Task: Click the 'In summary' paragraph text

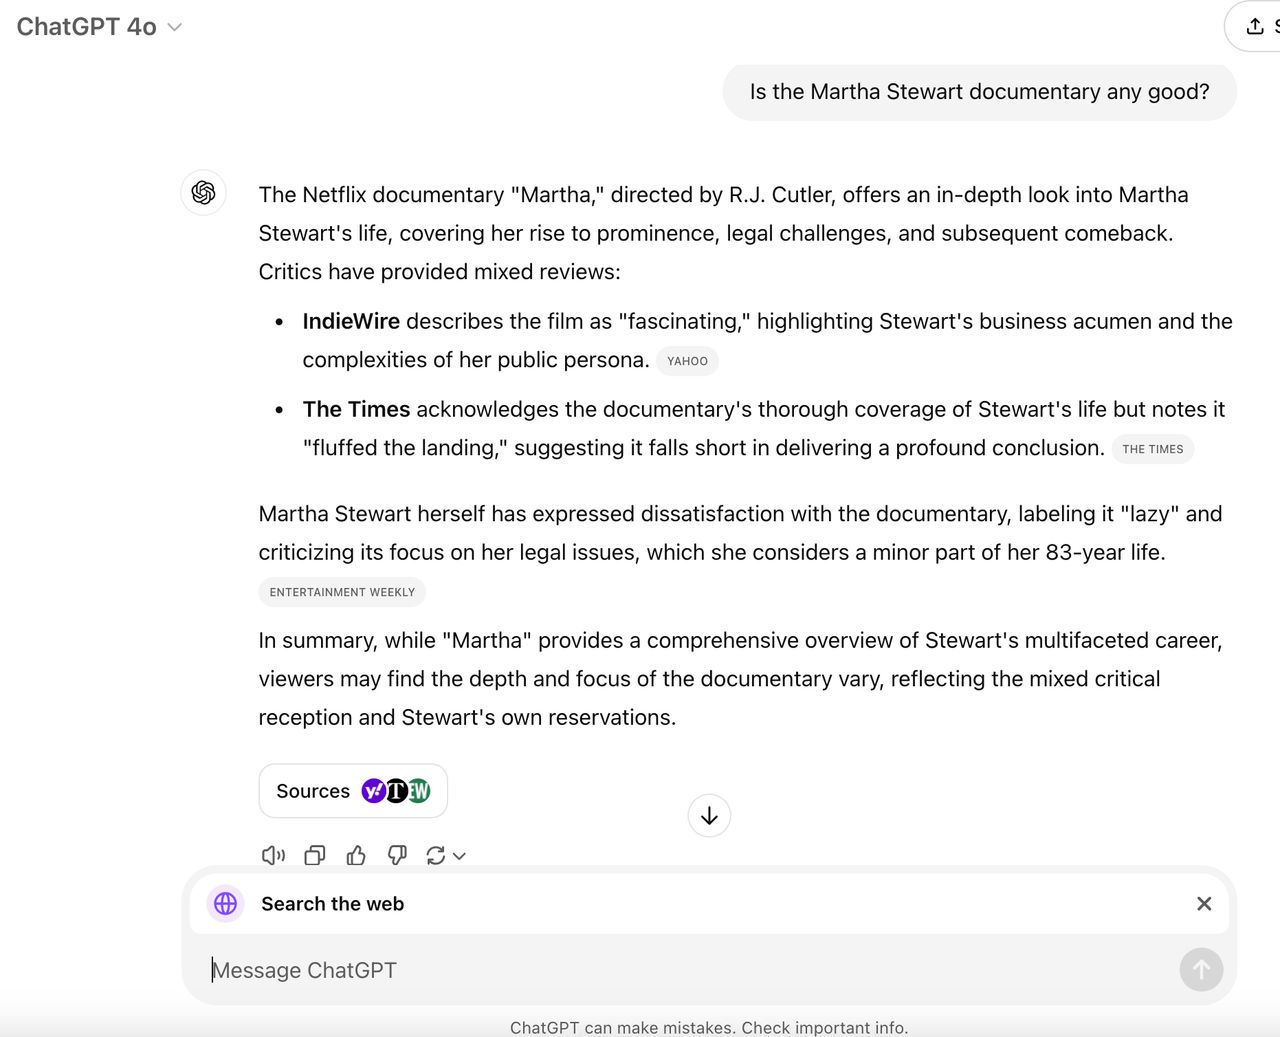Action: pyautogui.click(x=740, y=679)
